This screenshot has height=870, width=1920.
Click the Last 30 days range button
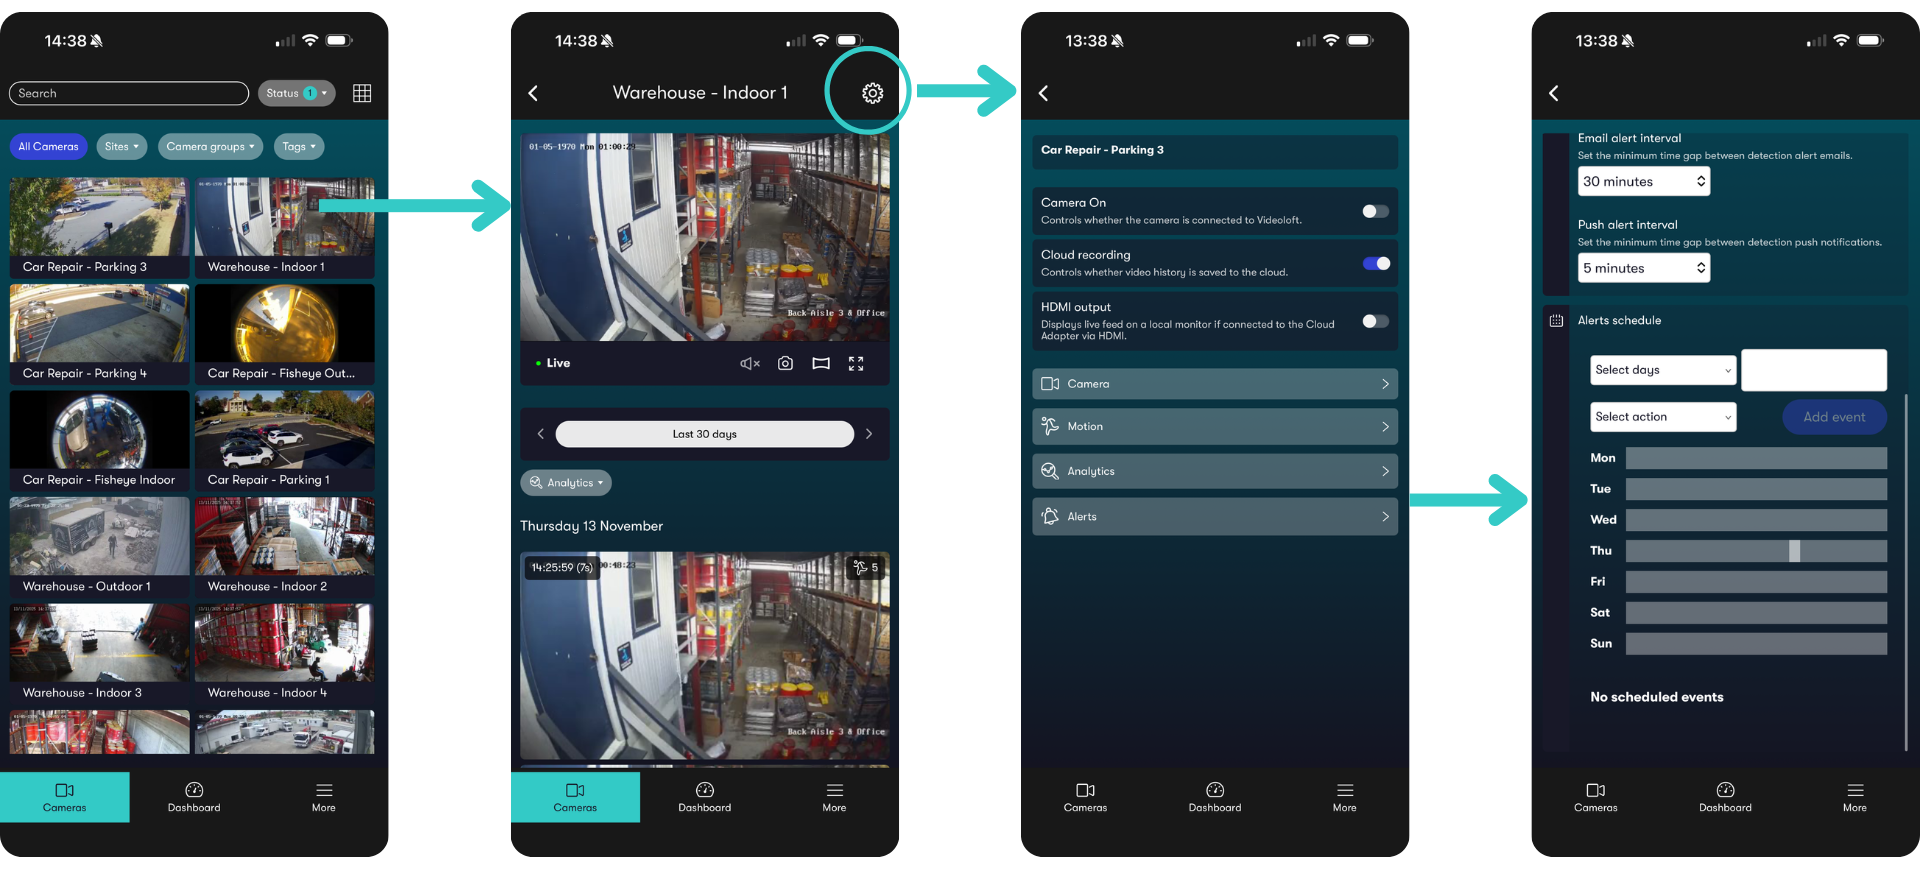point(705,434)
